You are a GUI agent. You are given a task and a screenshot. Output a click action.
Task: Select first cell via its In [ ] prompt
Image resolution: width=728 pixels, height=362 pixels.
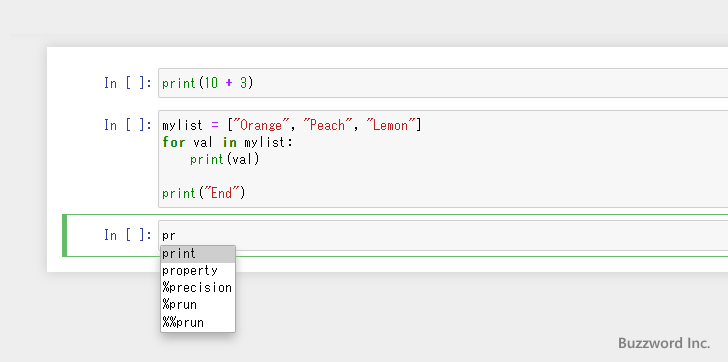tap(128, 83)
